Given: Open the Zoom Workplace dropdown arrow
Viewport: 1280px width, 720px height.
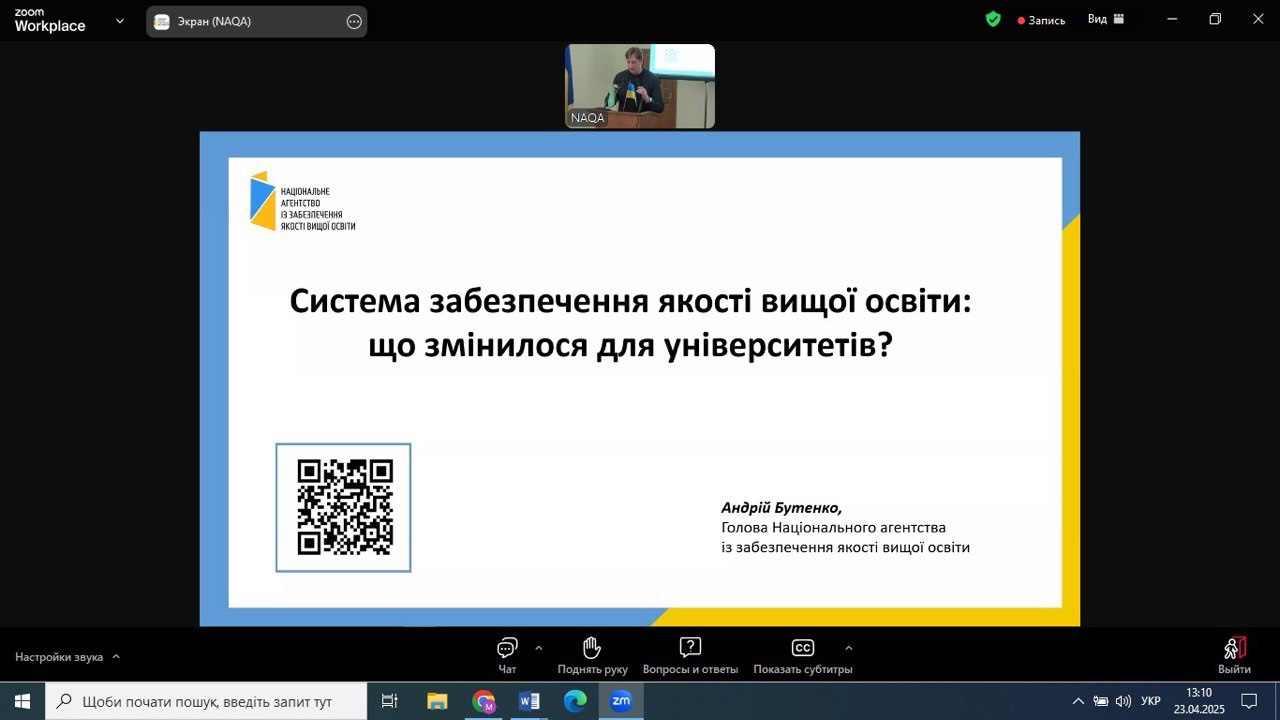Looking at the screenshot, I should [120, 20].
